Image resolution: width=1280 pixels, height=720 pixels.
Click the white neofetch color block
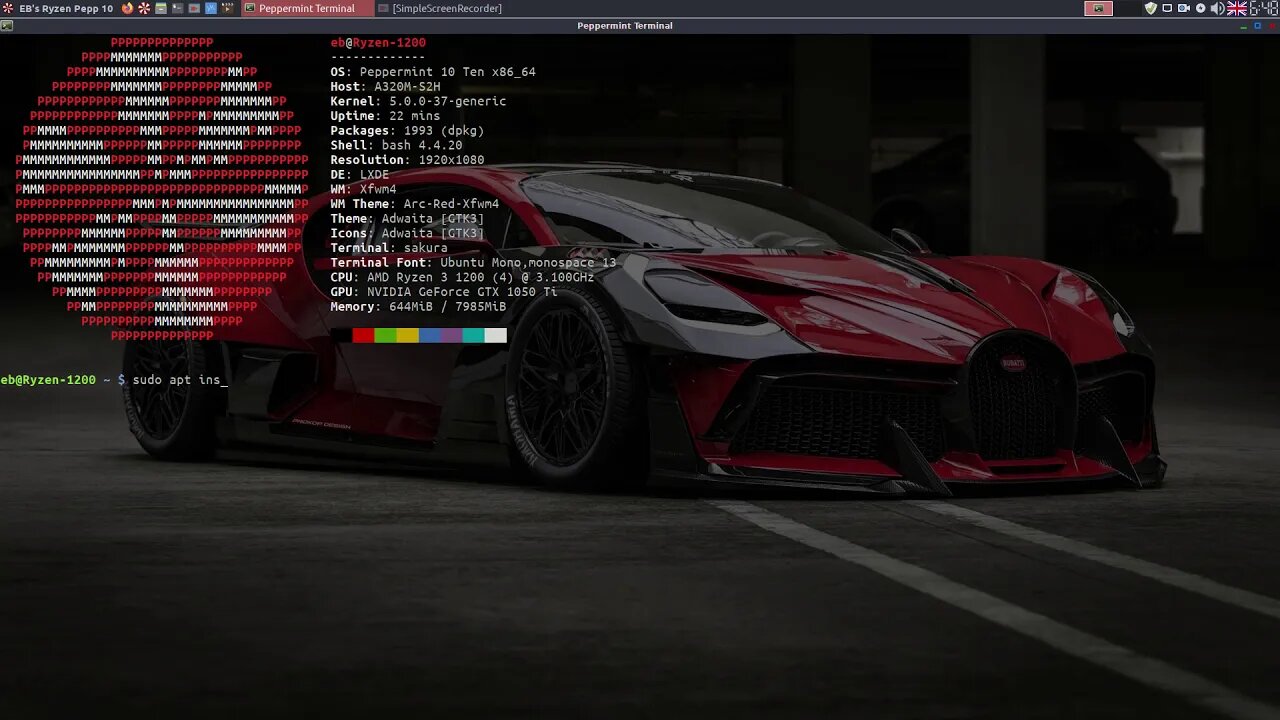[496, 335]
